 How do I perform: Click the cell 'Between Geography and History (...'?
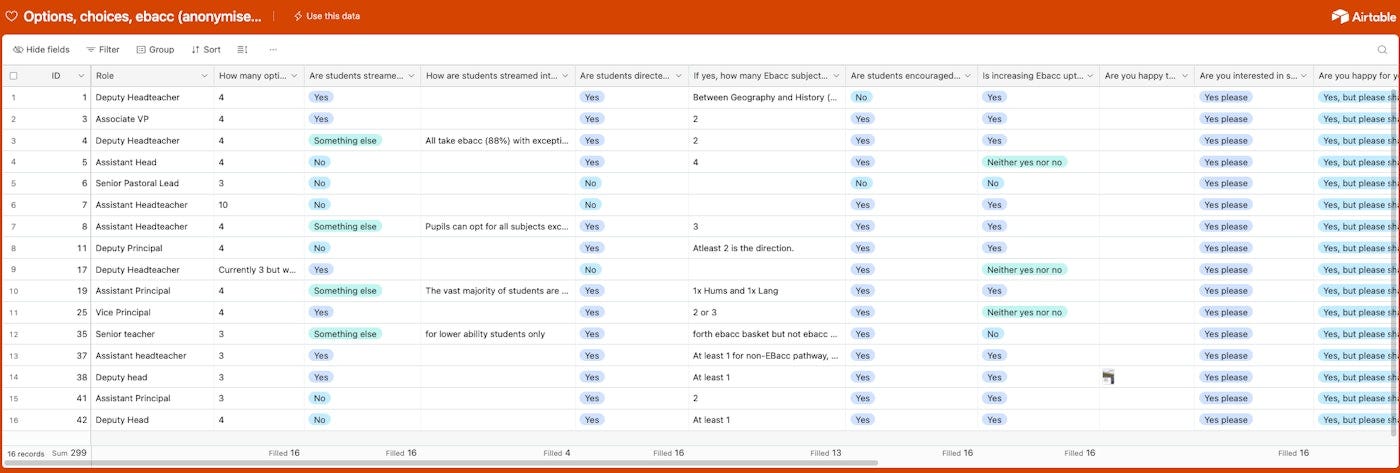pos(766,97)
